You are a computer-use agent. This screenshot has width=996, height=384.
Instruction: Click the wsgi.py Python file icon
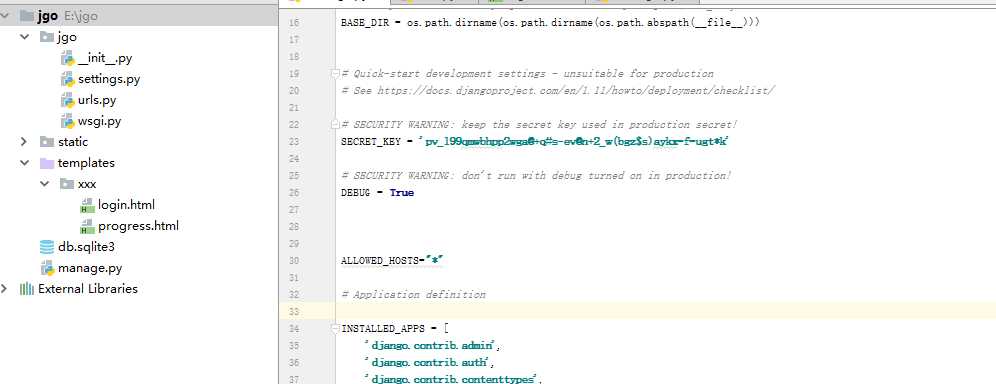click(x=67, y=121)
